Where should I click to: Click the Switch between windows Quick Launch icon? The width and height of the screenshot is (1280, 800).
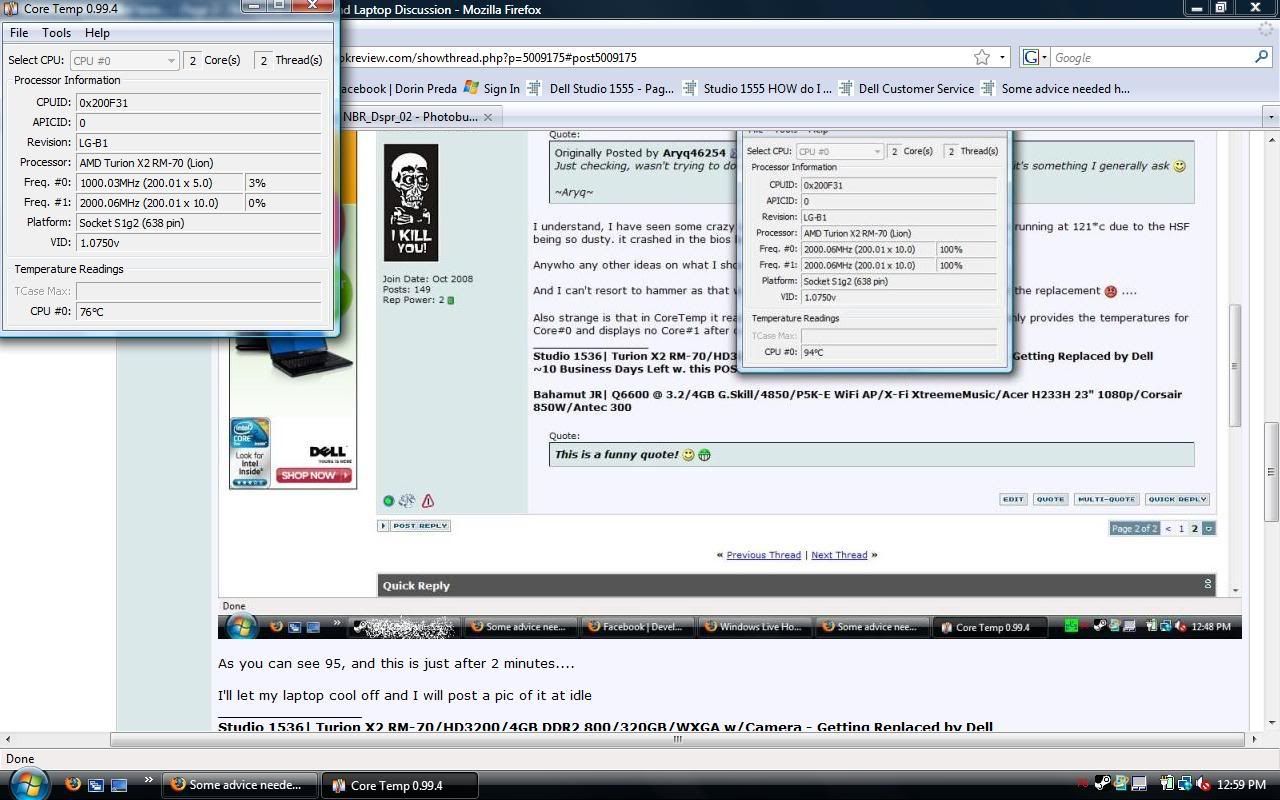(x=96, y=785)
